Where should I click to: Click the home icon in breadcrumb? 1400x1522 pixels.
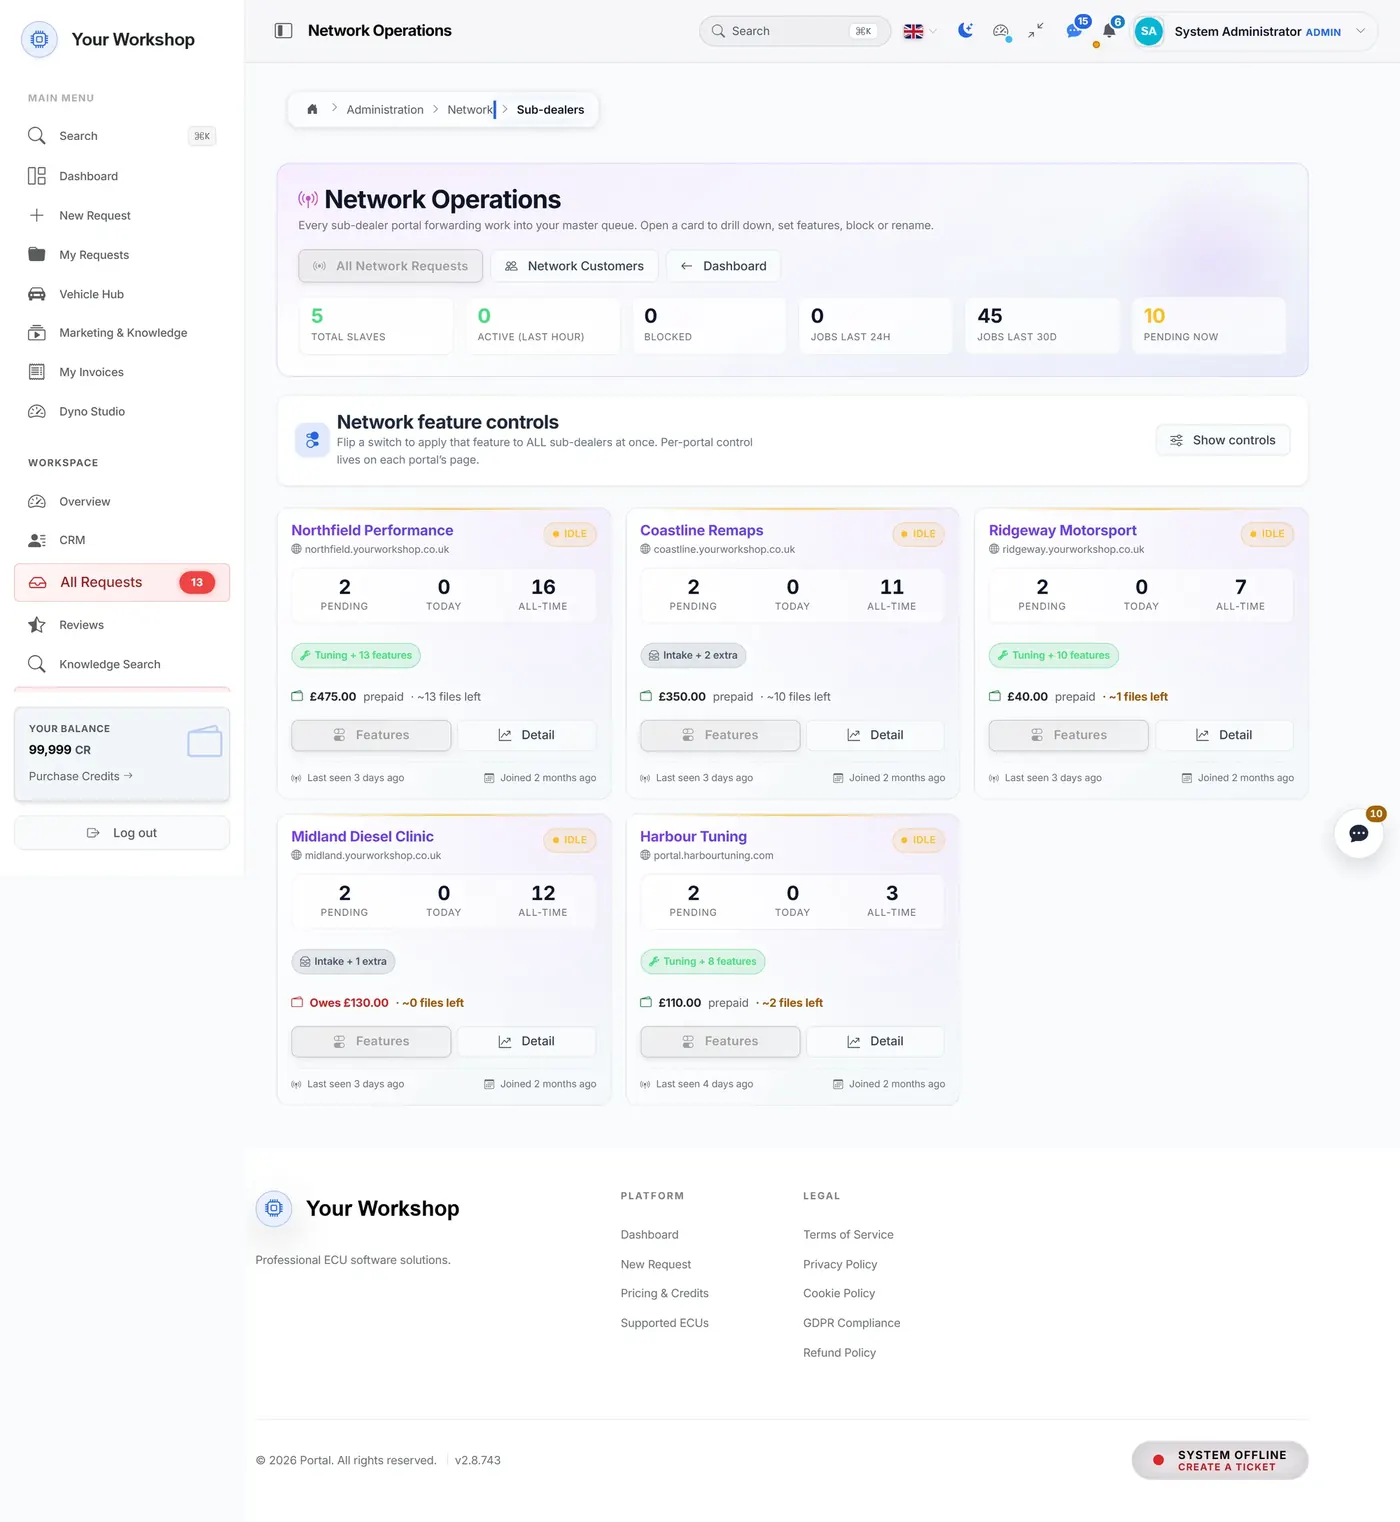tap(312, 110)
